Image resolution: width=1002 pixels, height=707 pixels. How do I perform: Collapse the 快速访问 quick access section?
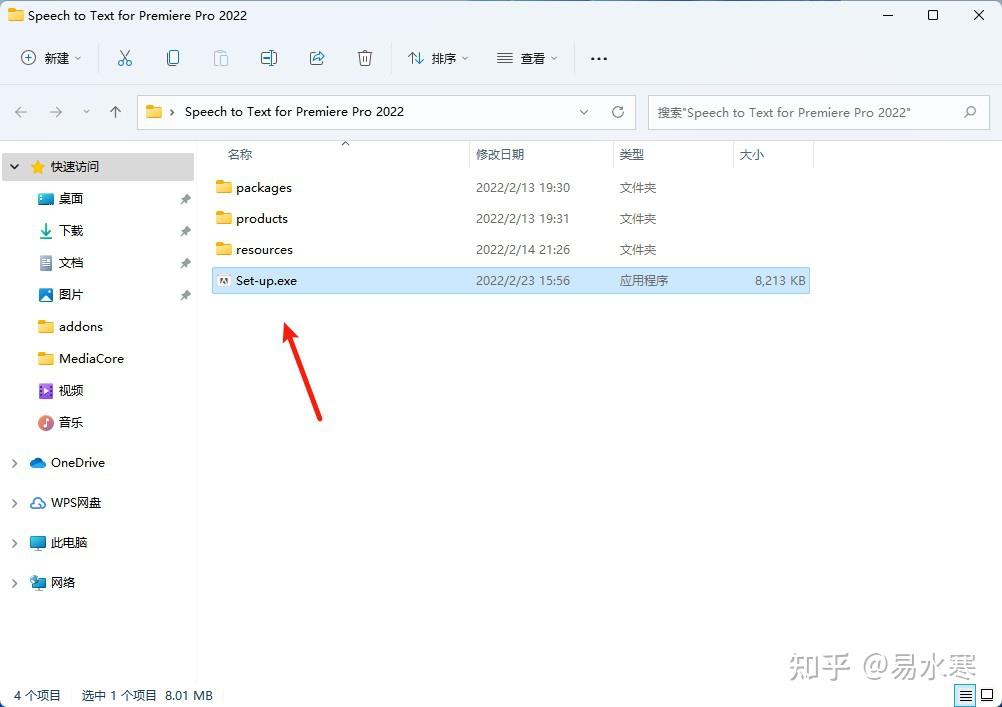(x=15, y=167)
